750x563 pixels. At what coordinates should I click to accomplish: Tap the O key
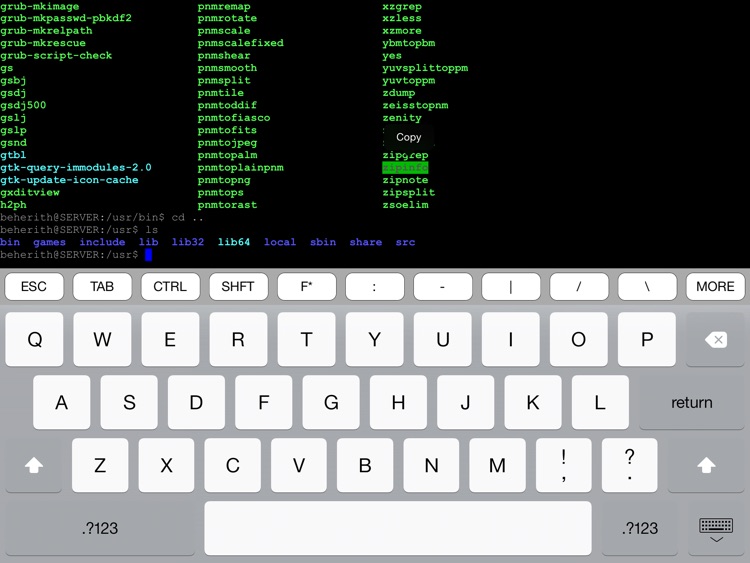579,340
